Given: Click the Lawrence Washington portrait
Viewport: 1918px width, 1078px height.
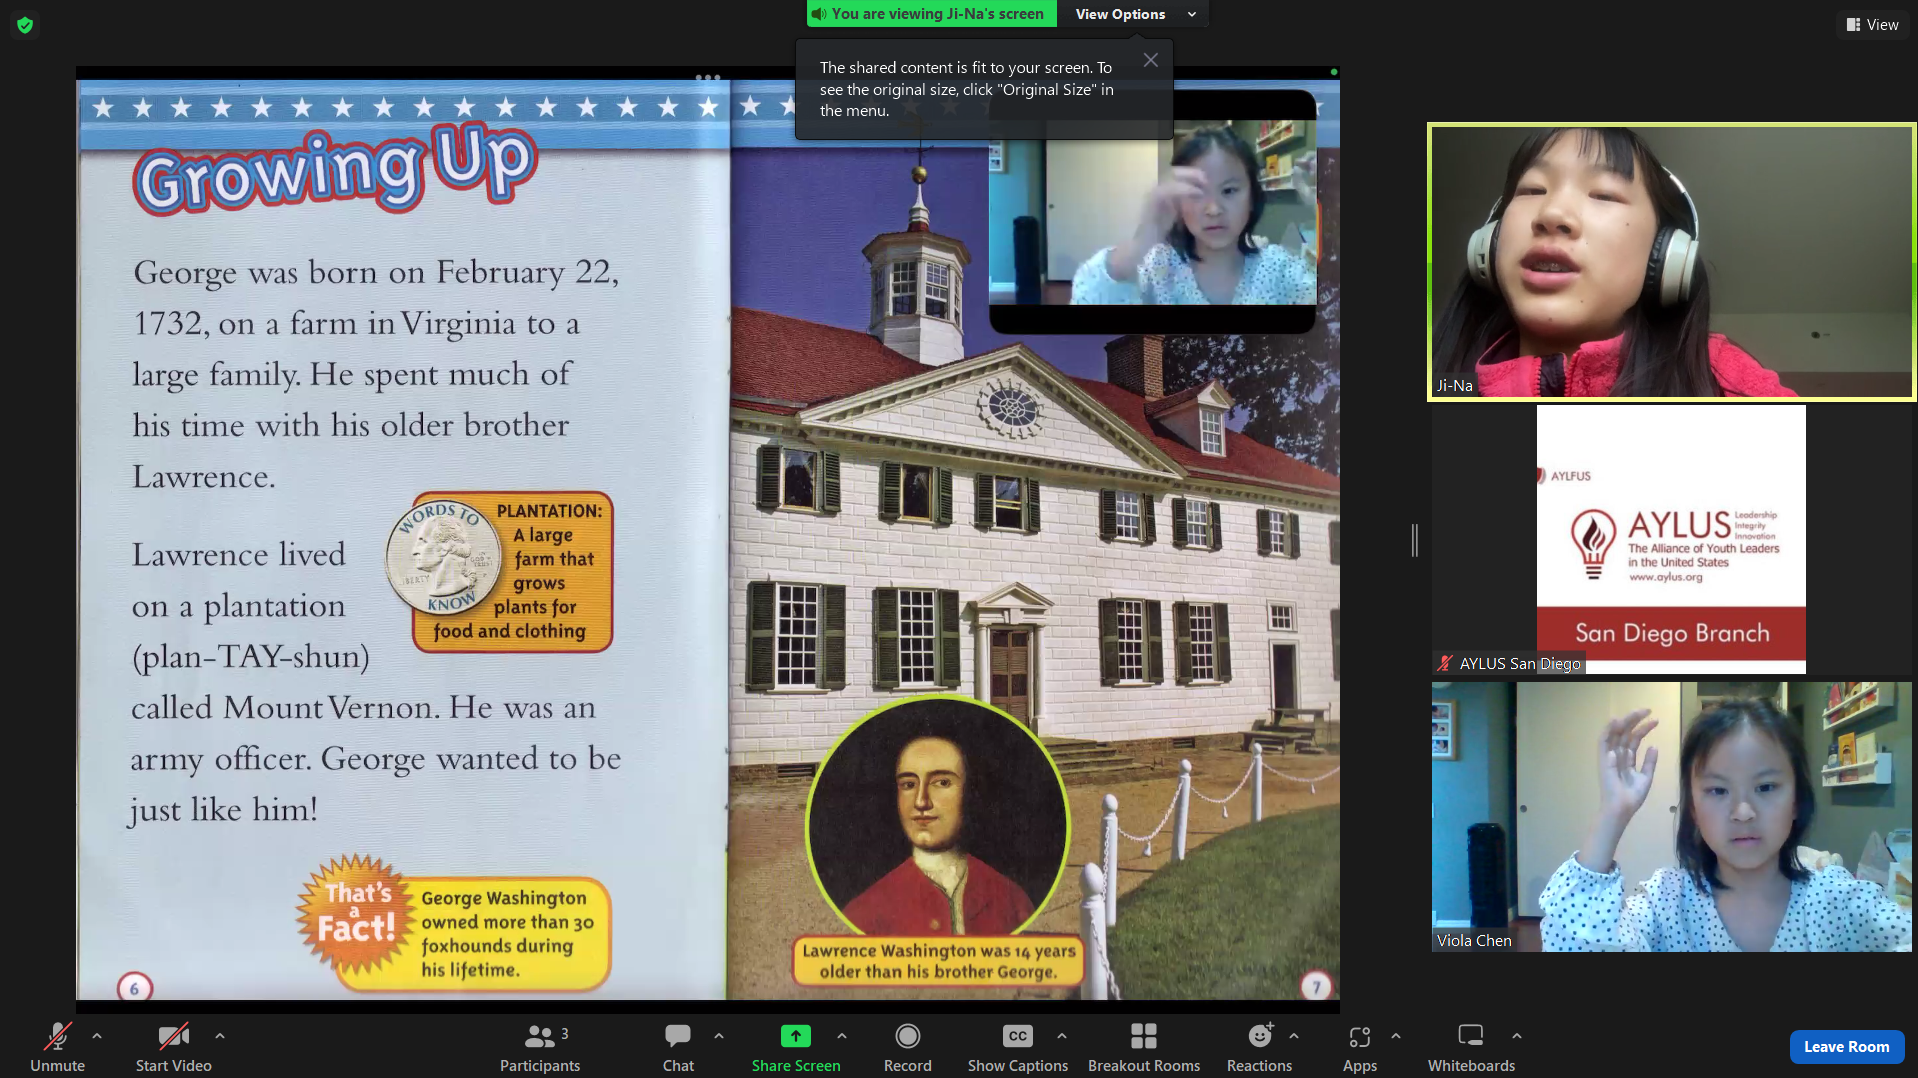Looking at the screenshot, I should tap(938, 818).
